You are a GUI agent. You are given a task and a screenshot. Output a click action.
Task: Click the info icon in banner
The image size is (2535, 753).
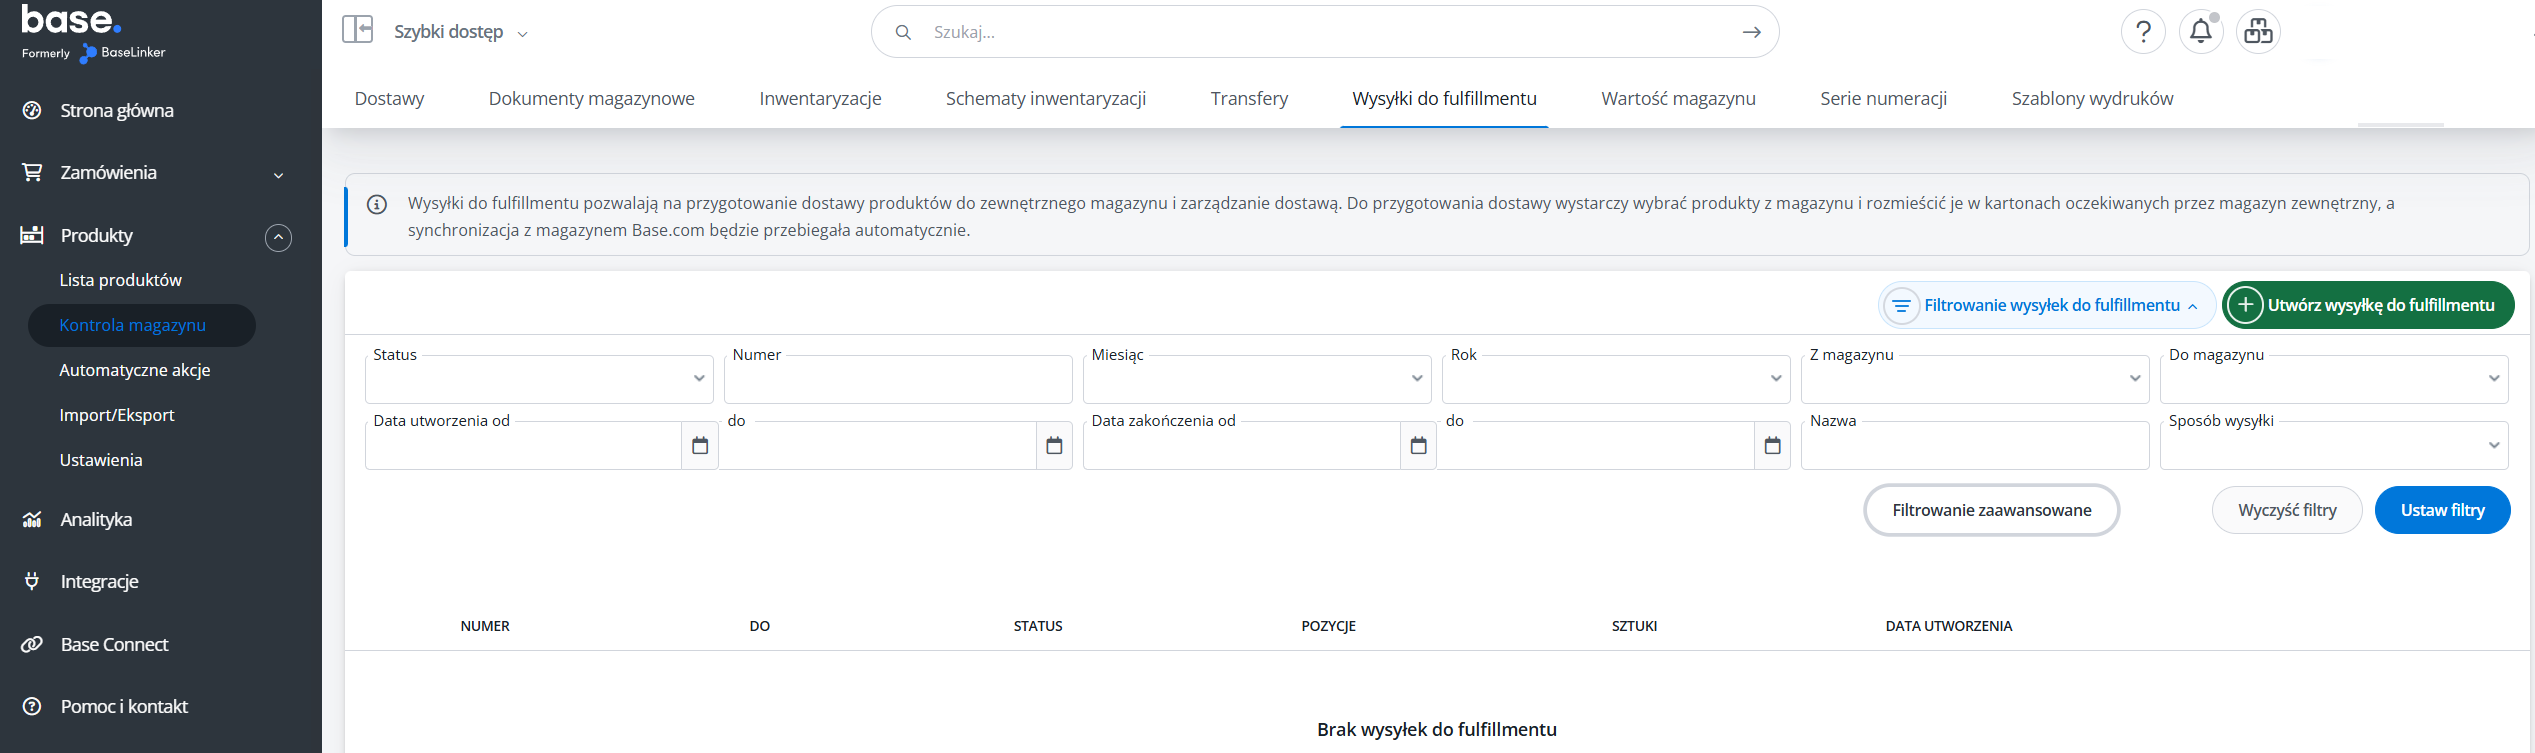click(377, 205)
